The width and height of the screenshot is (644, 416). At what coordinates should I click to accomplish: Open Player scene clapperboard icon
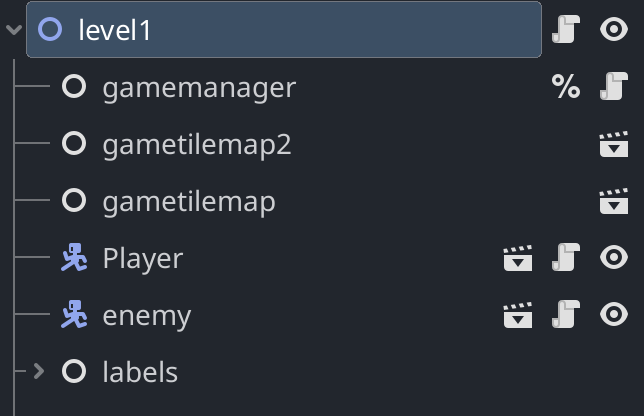(x=518, y=258)
